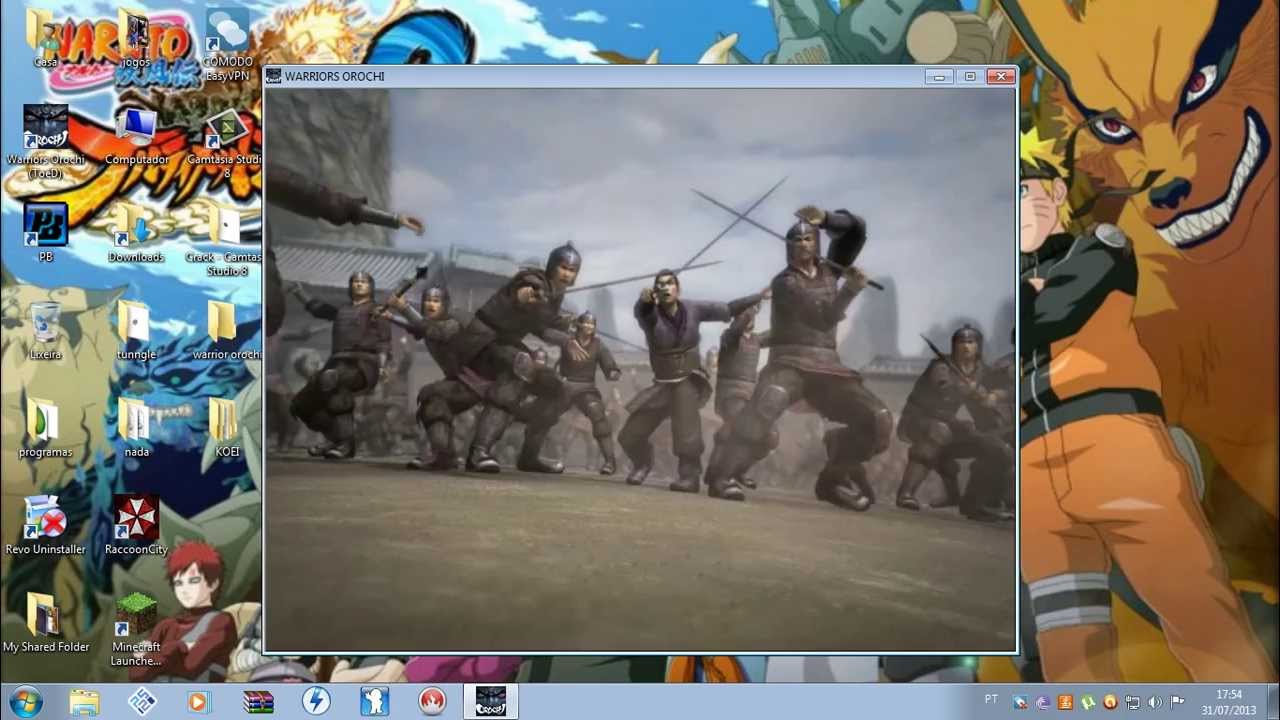This screenshot has height=720, width=1280.
Task: Click the WARRIORS OROCHI title bar icon
Action: [273, 76]
